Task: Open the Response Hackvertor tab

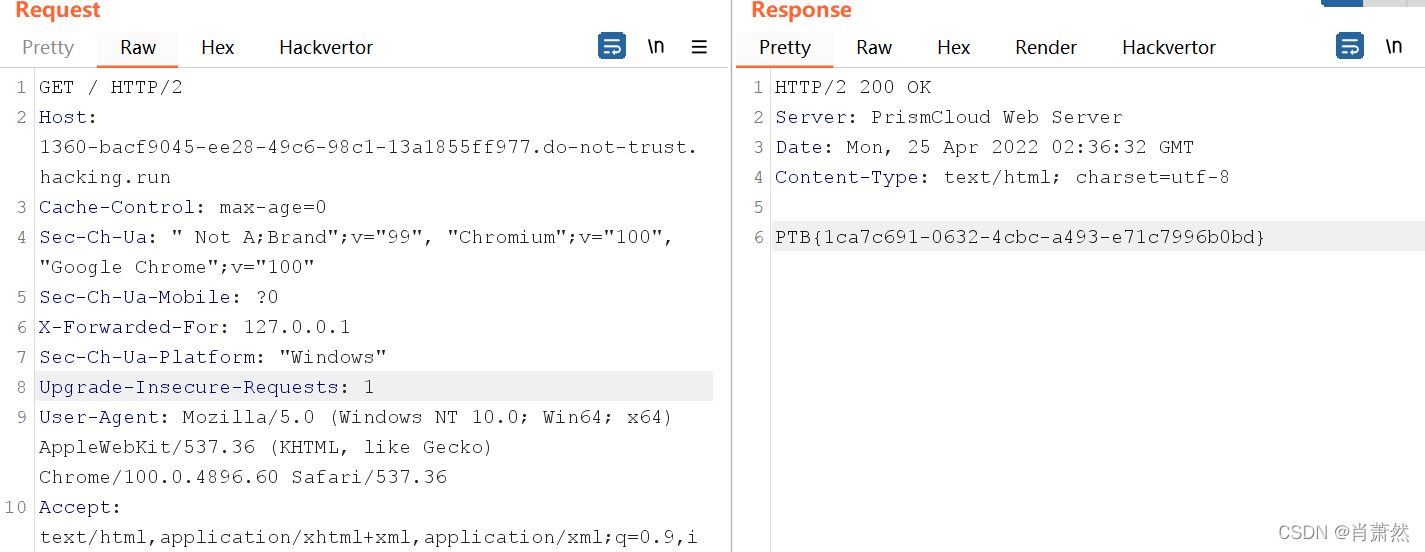Action: coord(1169,47)
